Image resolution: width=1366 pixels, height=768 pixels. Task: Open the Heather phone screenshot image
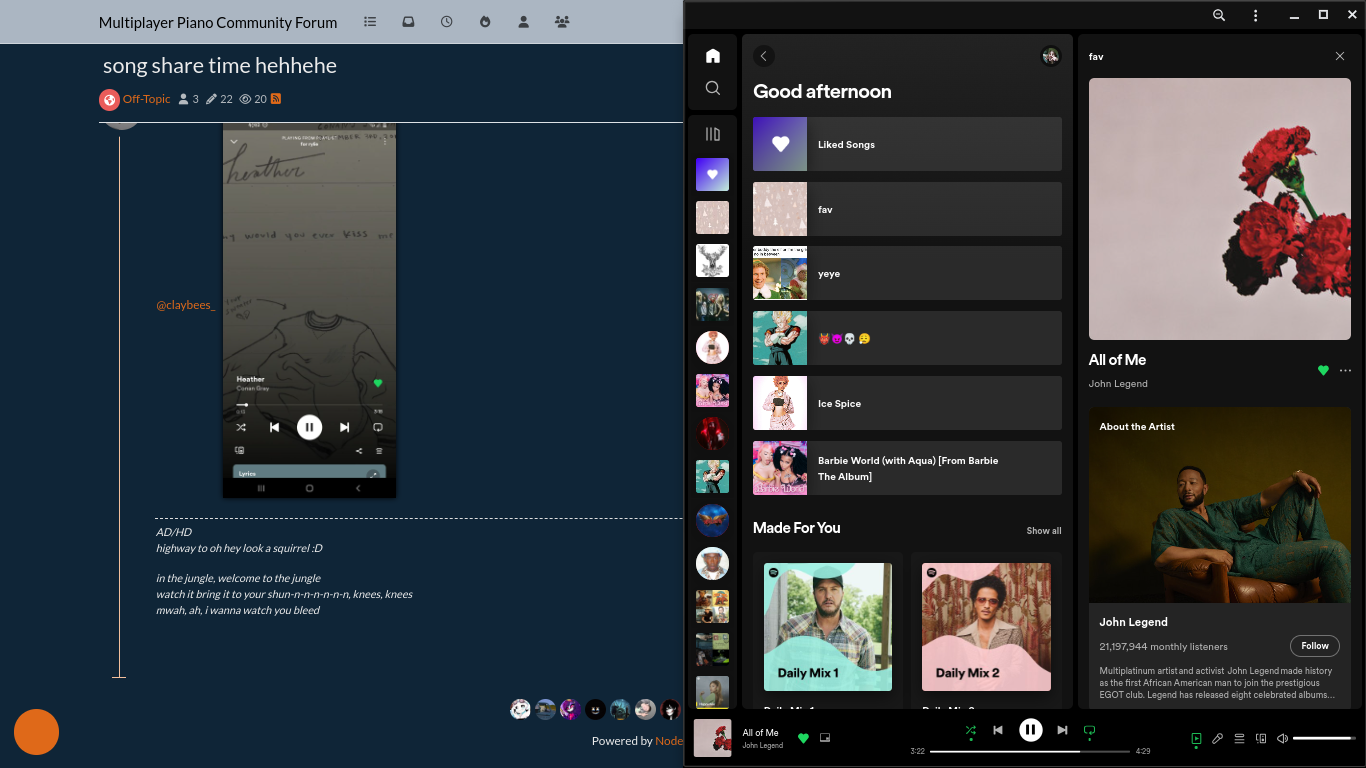[309, 310]
